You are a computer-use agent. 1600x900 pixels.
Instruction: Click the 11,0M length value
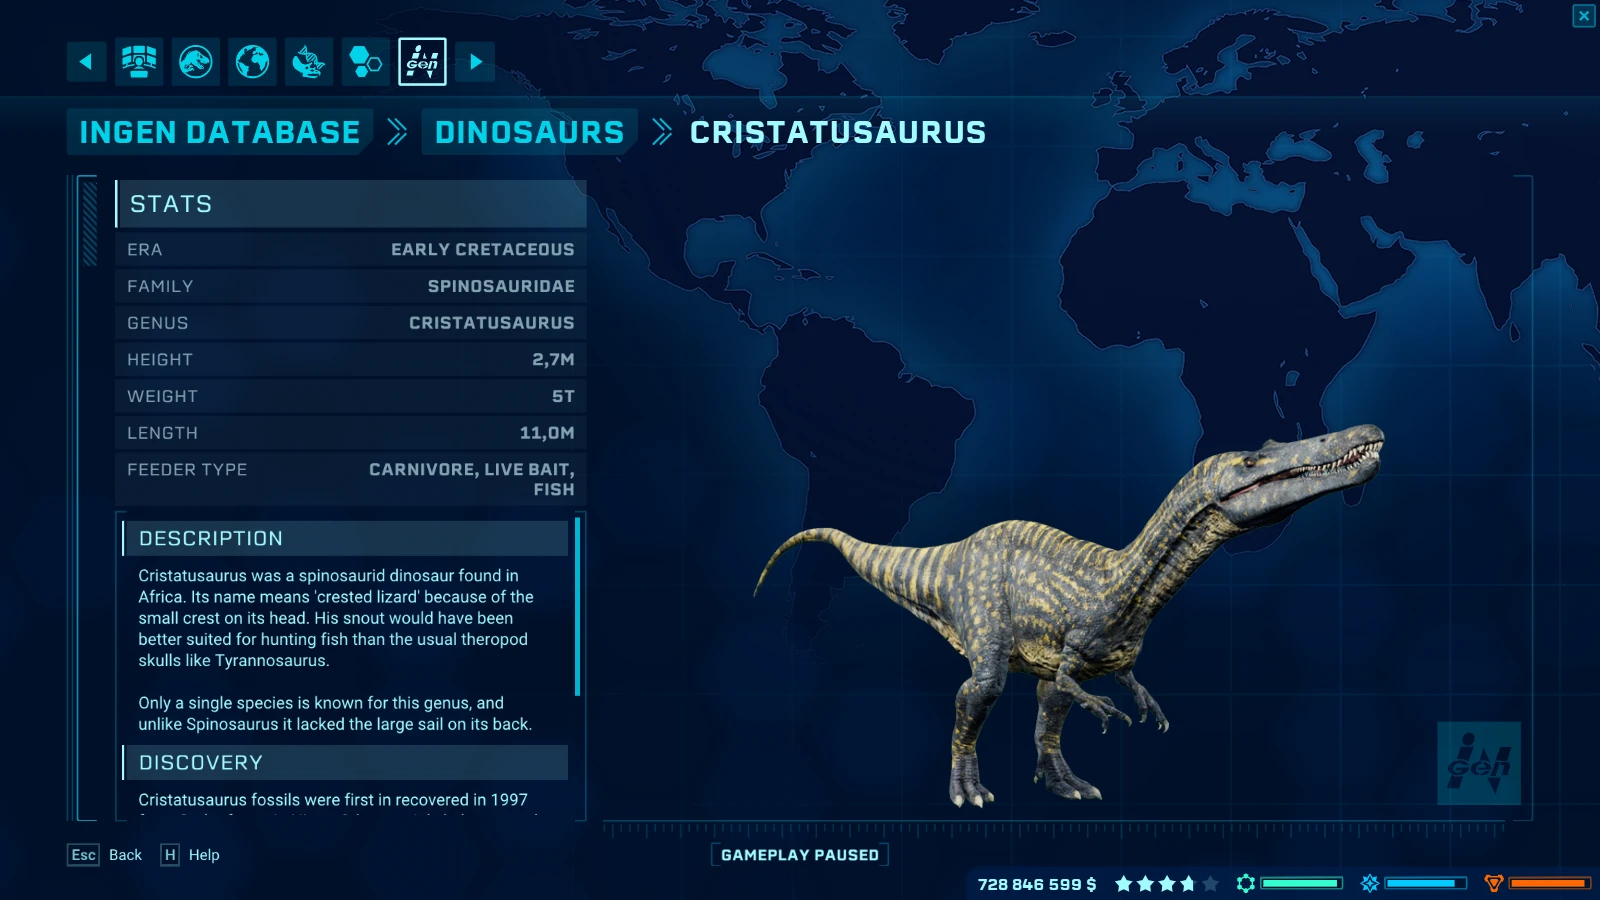(547, 433)
